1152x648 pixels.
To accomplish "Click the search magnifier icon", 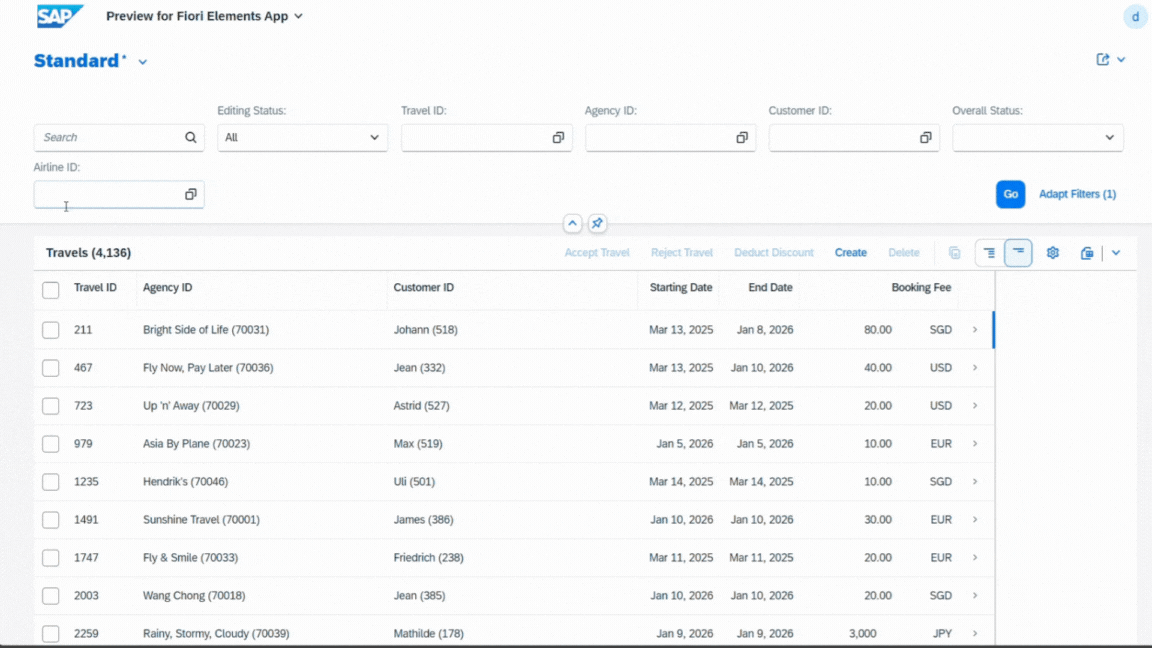I will coord(190,137).
